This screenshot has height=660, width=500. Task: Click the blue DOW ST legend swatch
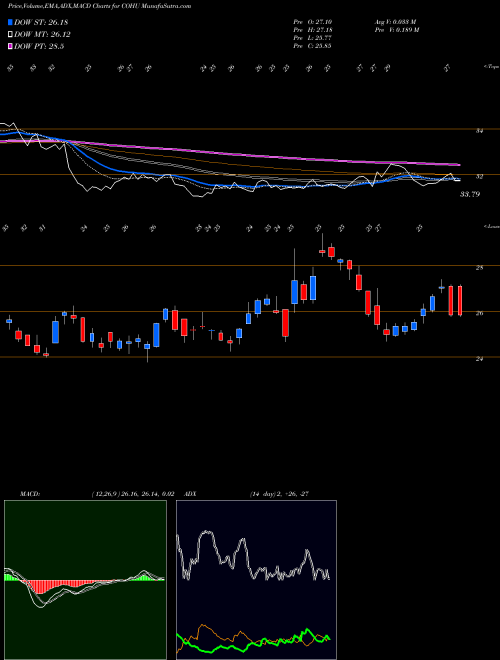click(11, 22)
